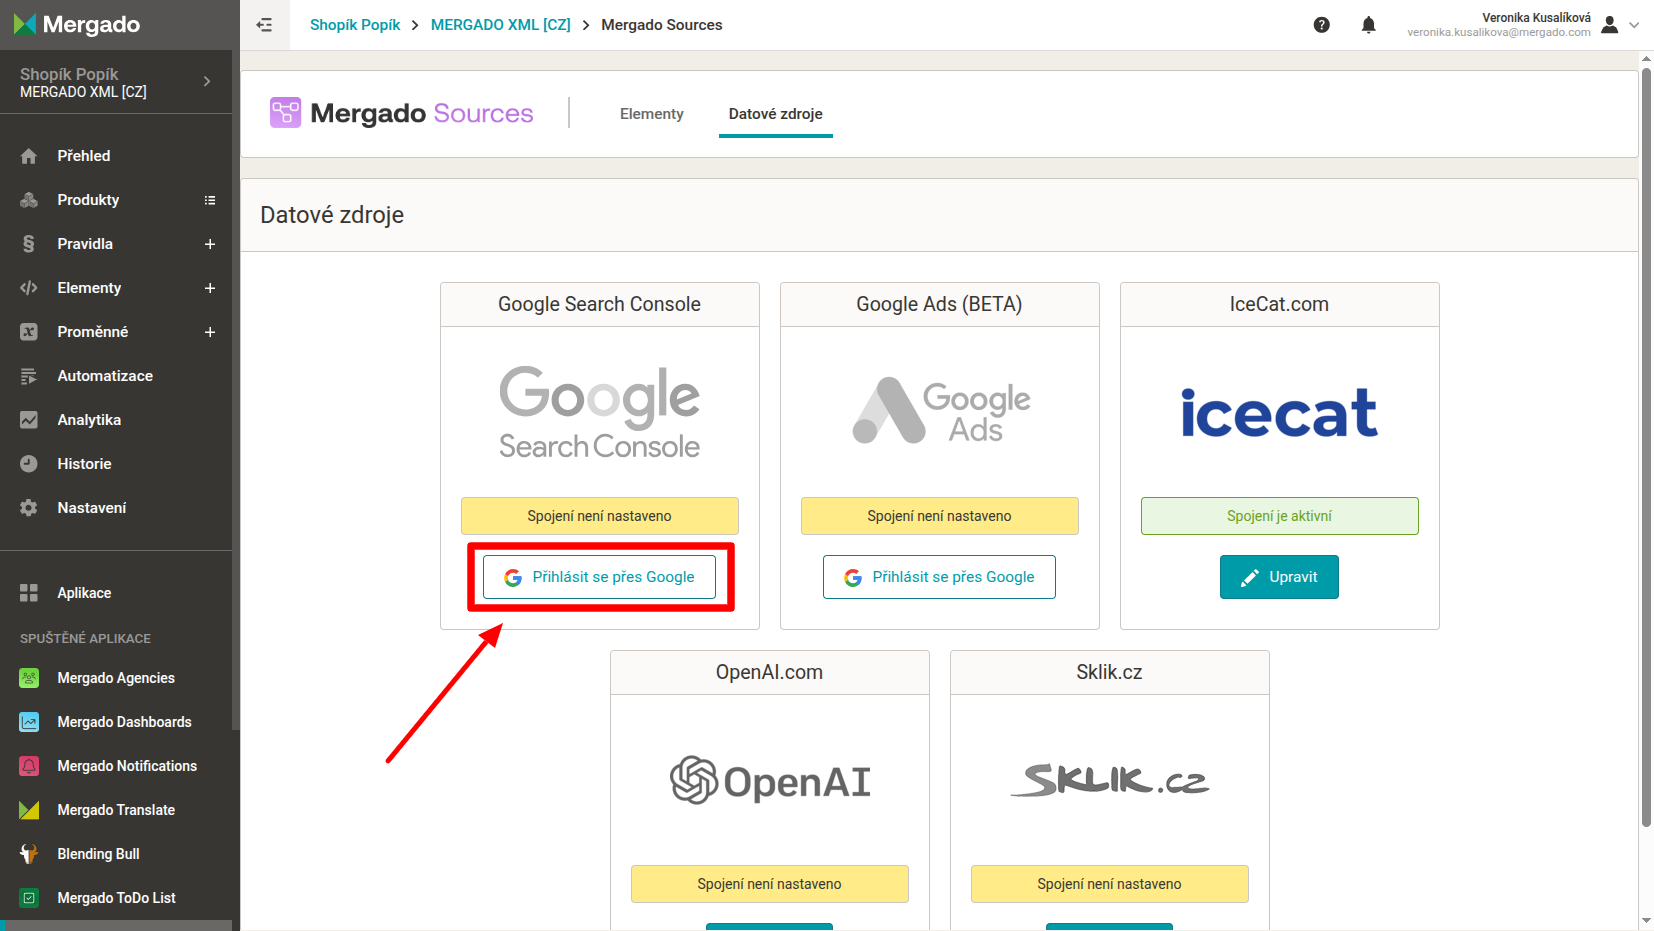
Task: Click Spojení není nastaveno status under OpenAI
Action: (x=769, y=884)
